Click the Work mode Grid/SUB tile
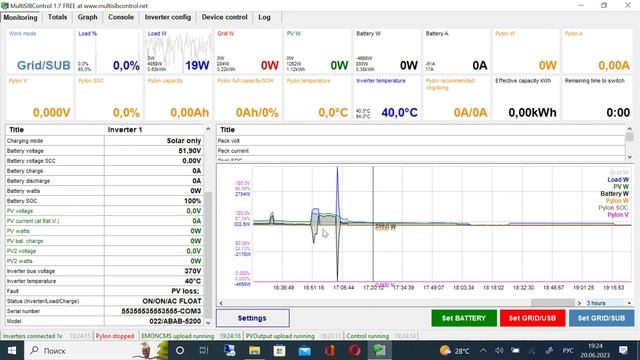The width and height of the screenshot is (640, 360). (x=40, y=51)
